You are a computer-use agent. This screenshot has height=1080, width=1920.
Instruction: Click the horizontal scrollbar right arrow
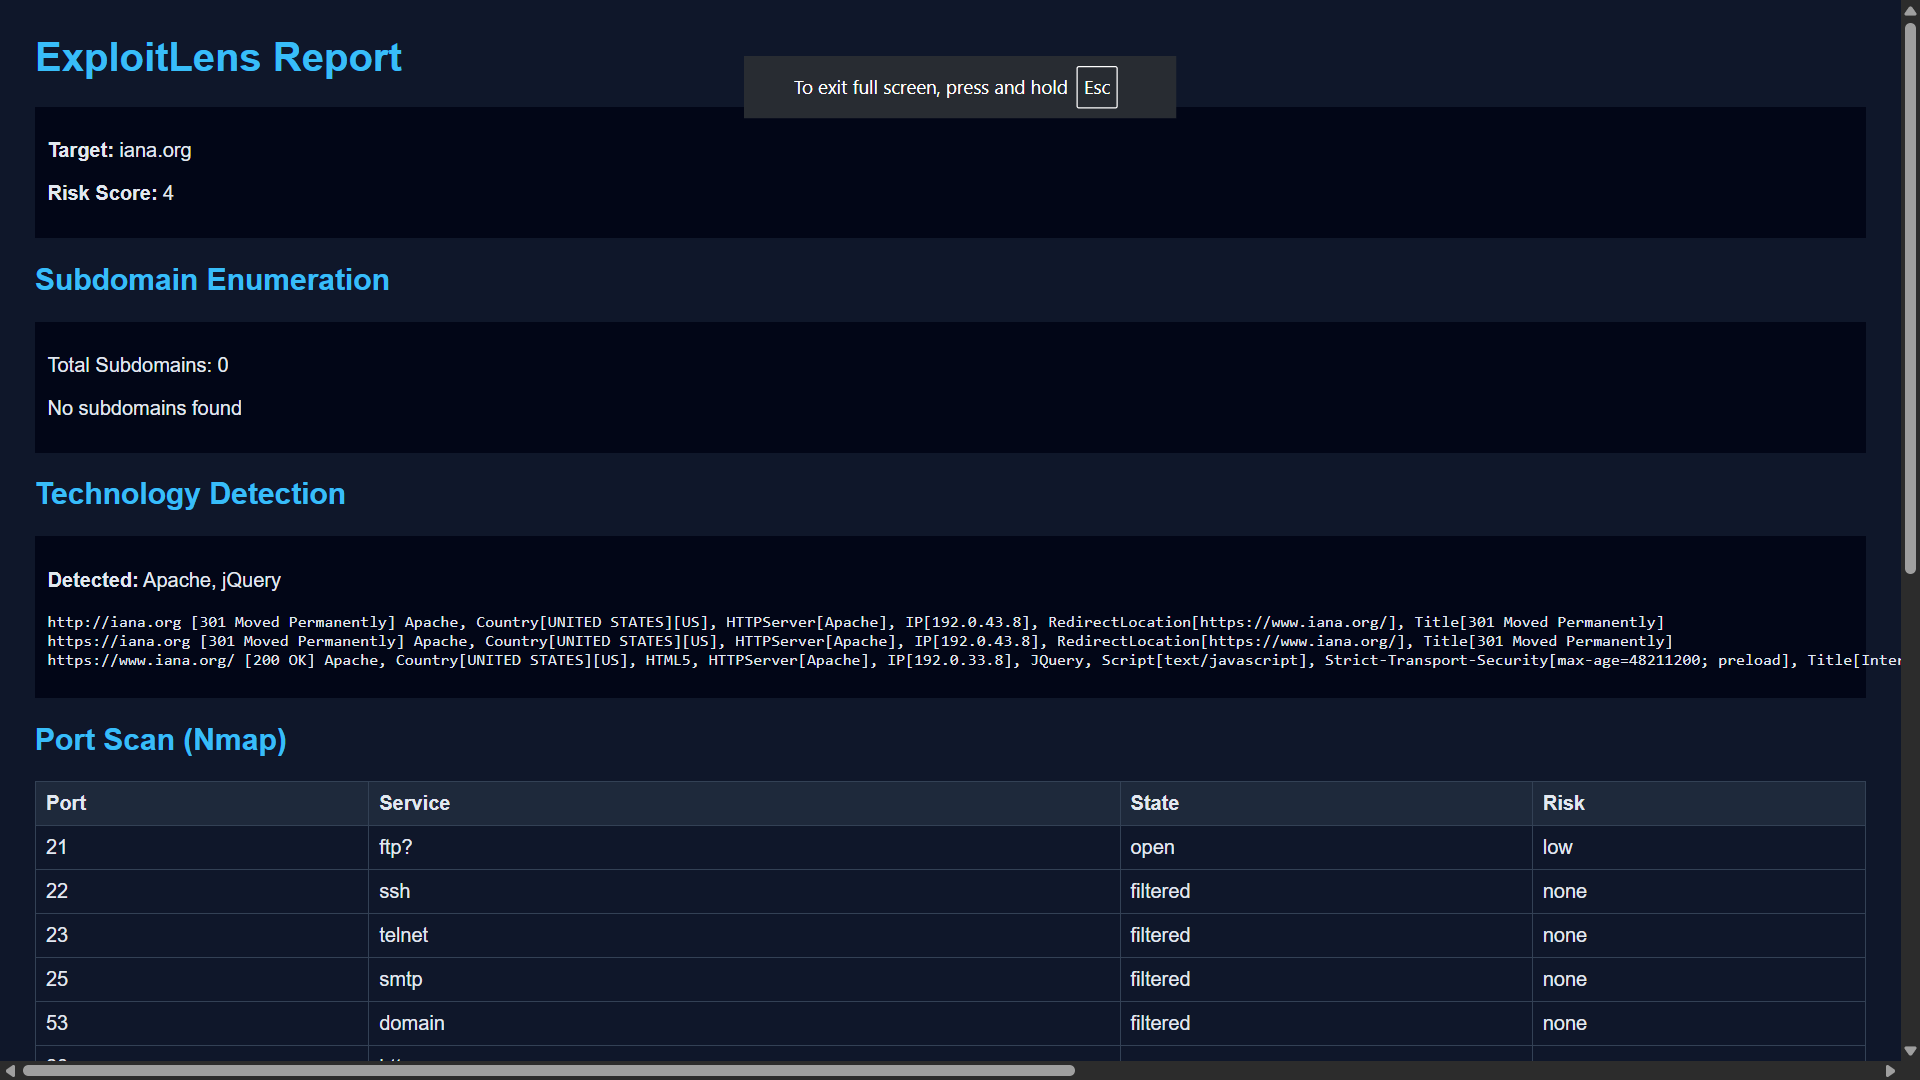[1890, 1071]
